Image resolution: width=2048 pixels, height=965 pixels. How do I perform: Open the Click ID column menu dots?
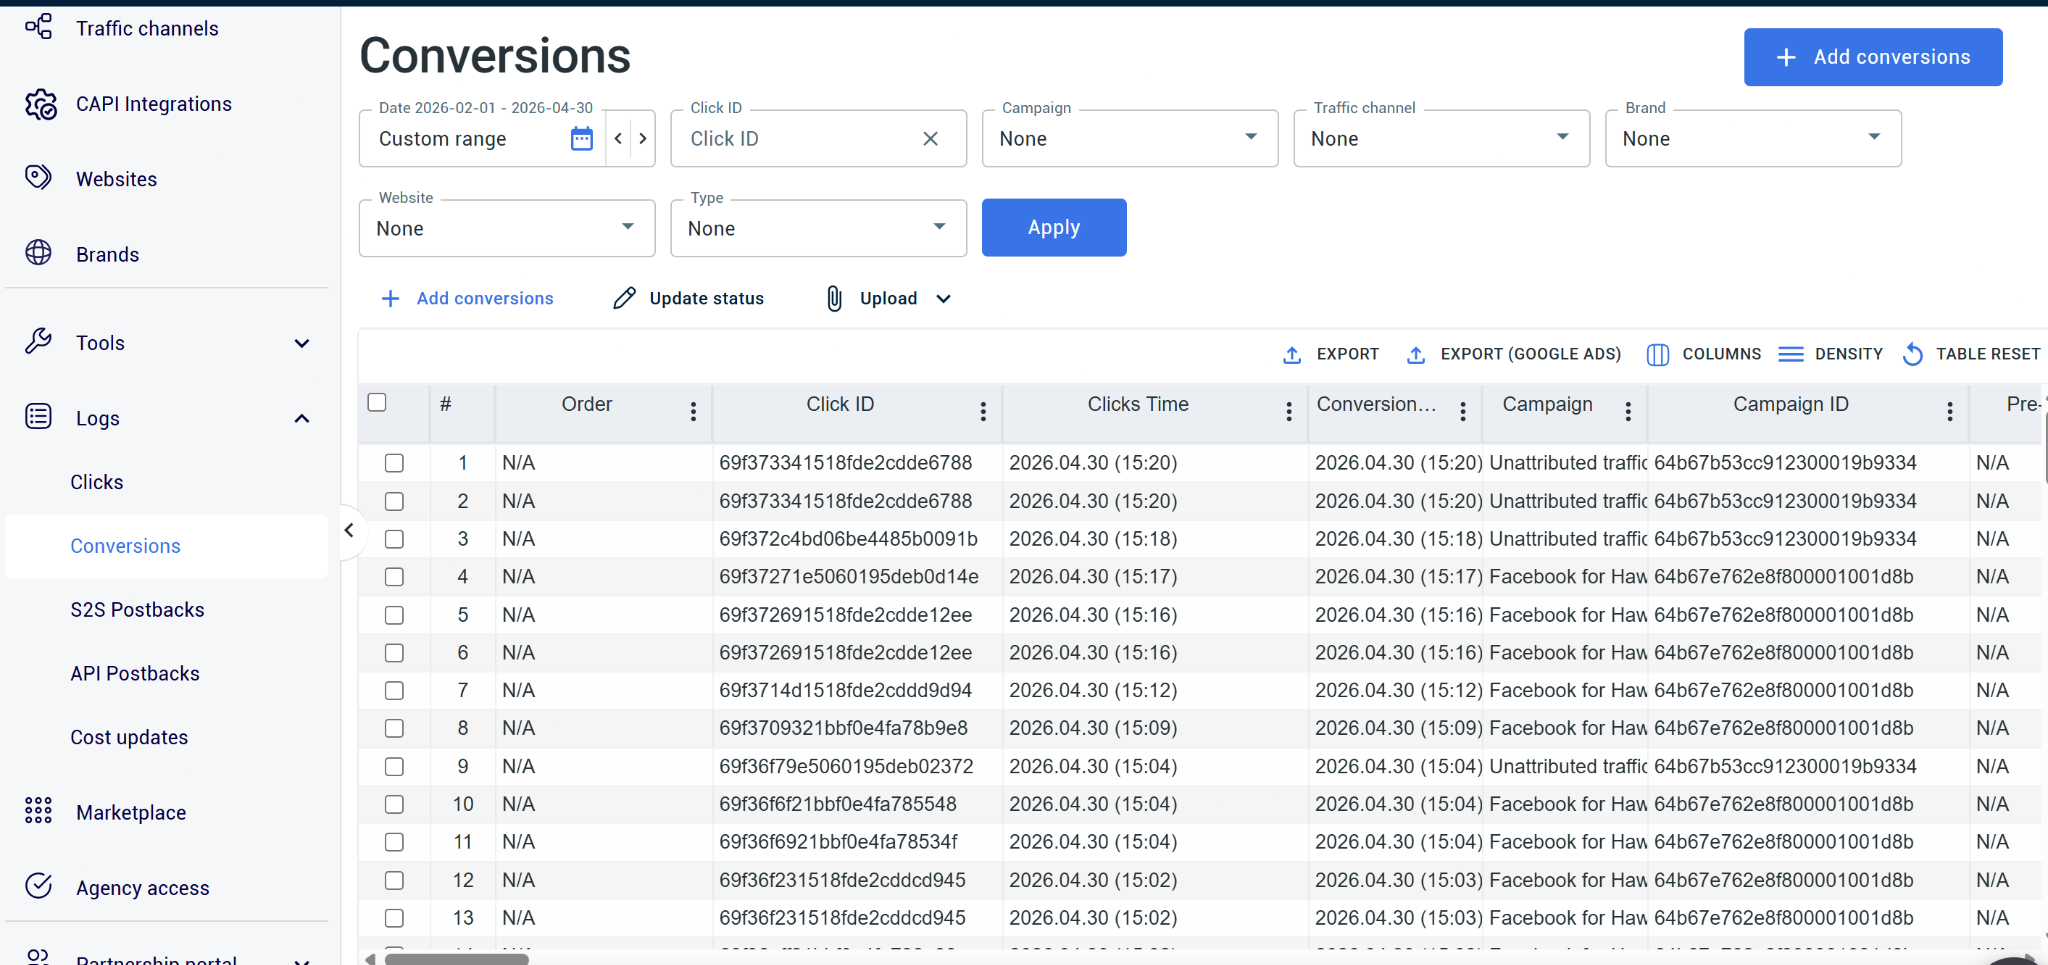point(983,411)
